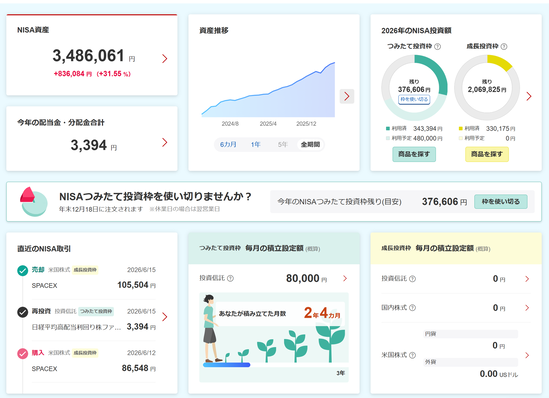The image size is (549, 398).
Task: Open the 2026 NISA investment amount arrow
Action: coord(529,96)
